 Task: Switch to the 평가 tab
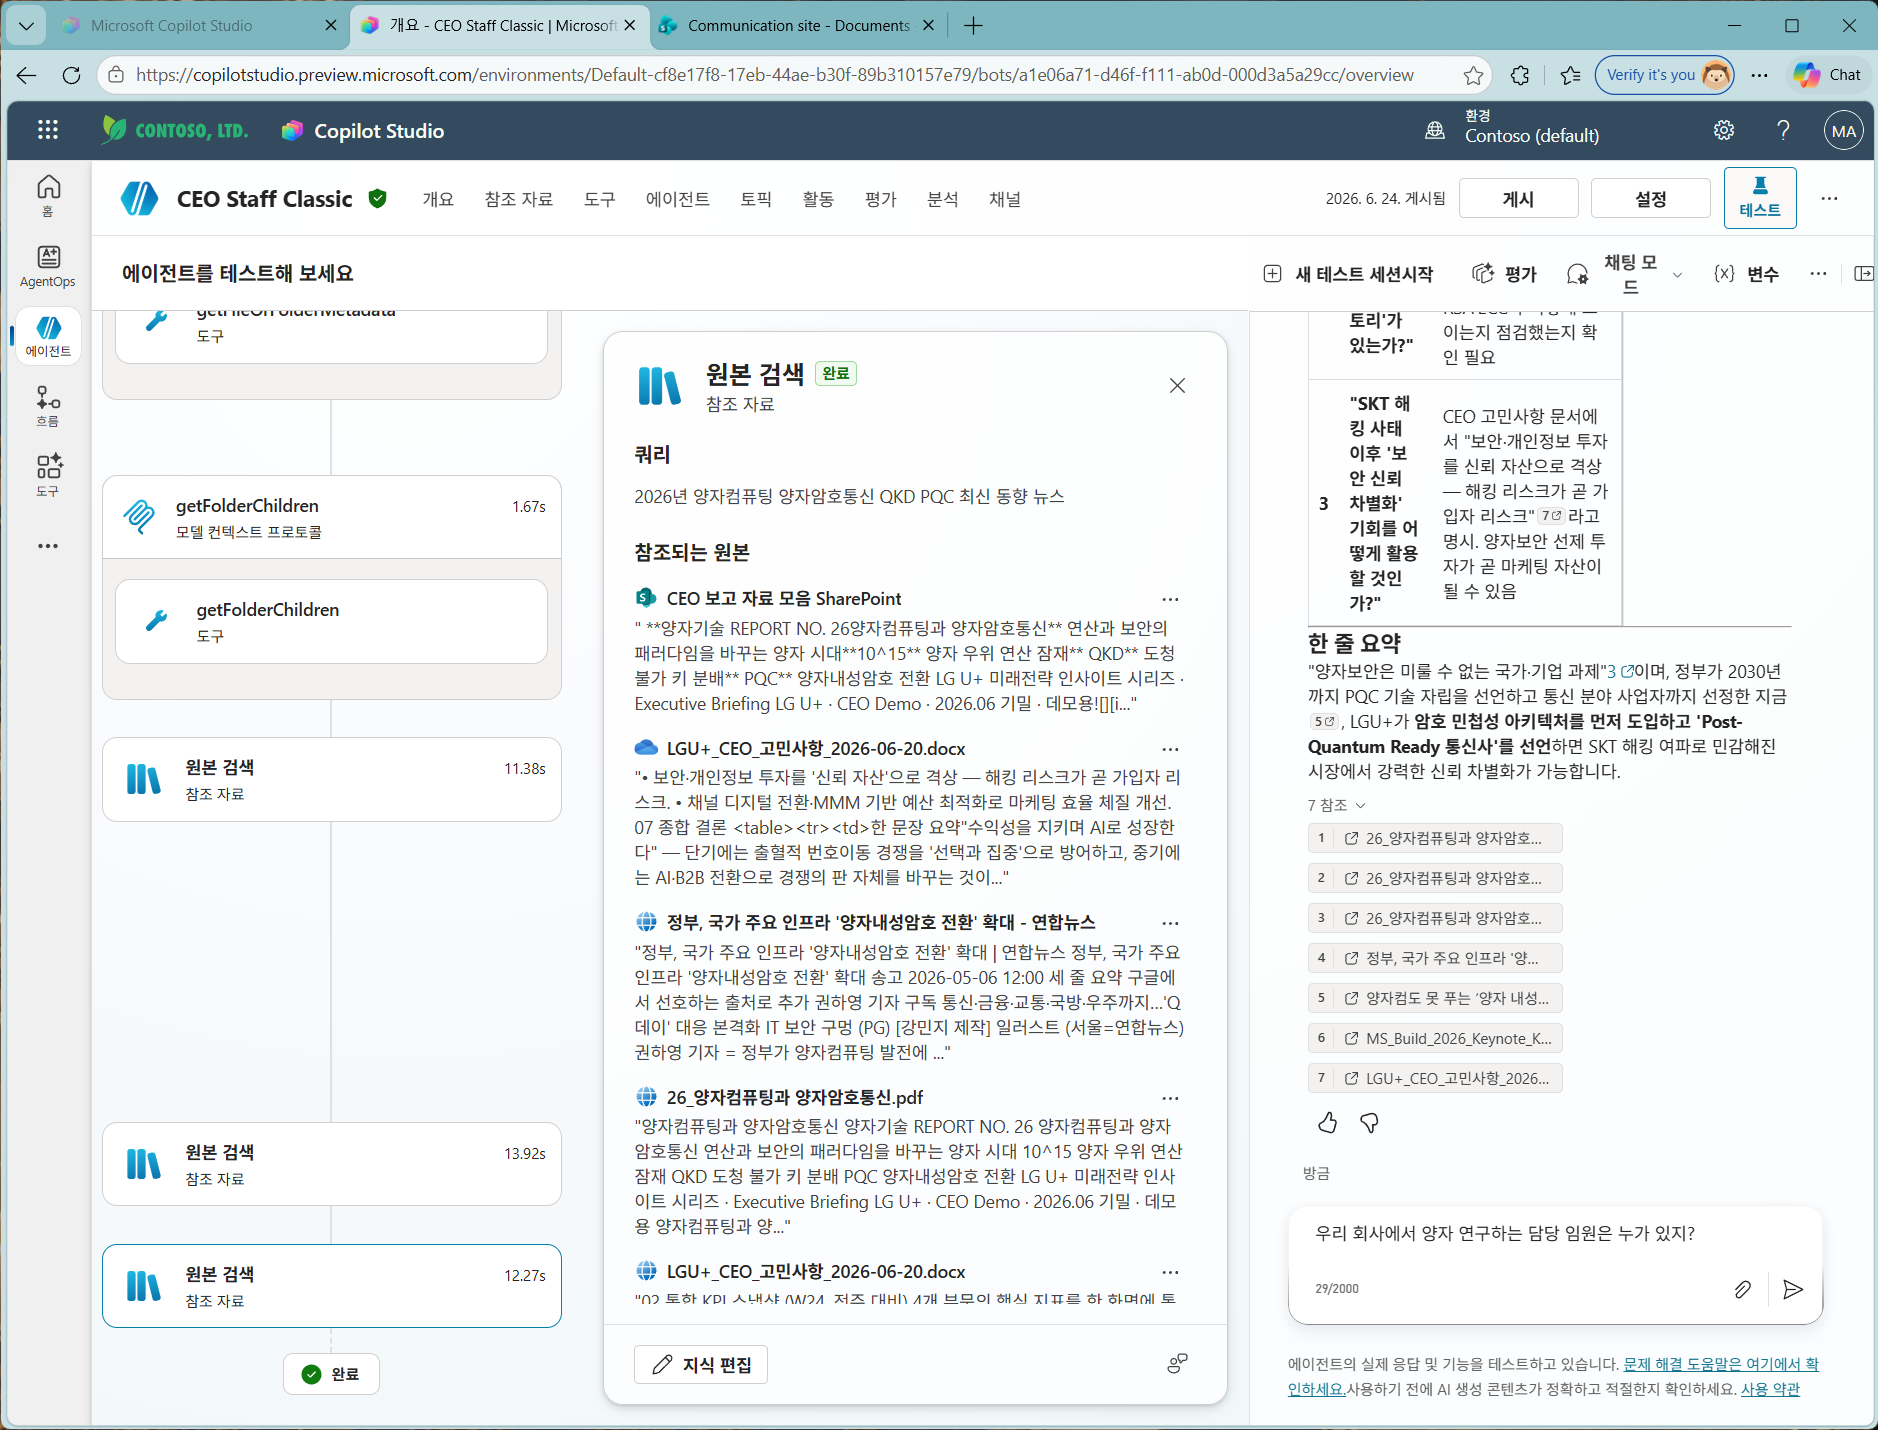tap(880, 199)
